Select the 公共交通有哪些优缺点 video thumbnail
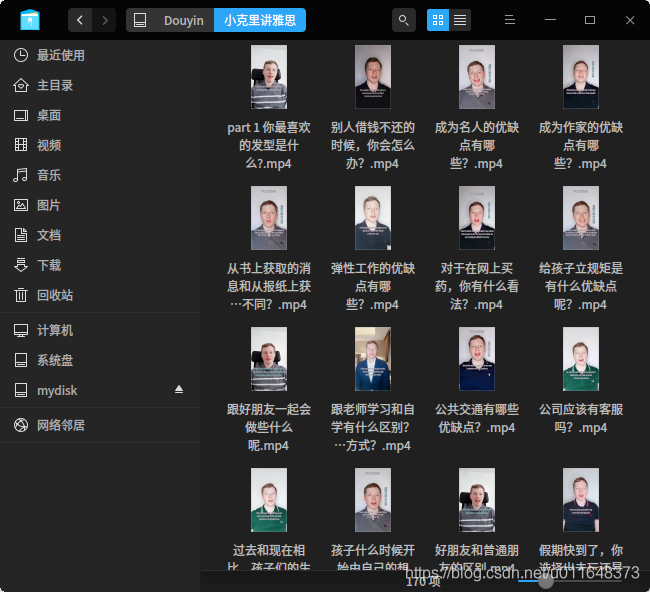 click(x=477, y=359)
